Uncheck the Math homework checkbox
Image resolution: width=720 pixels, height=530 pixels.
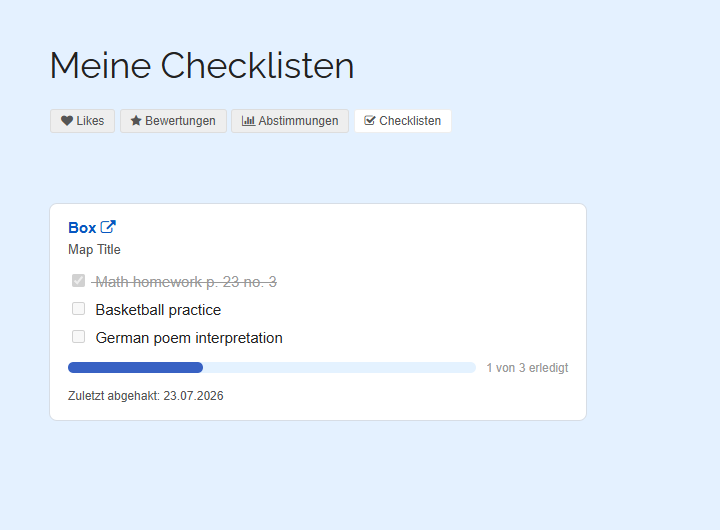click(79, 281)
